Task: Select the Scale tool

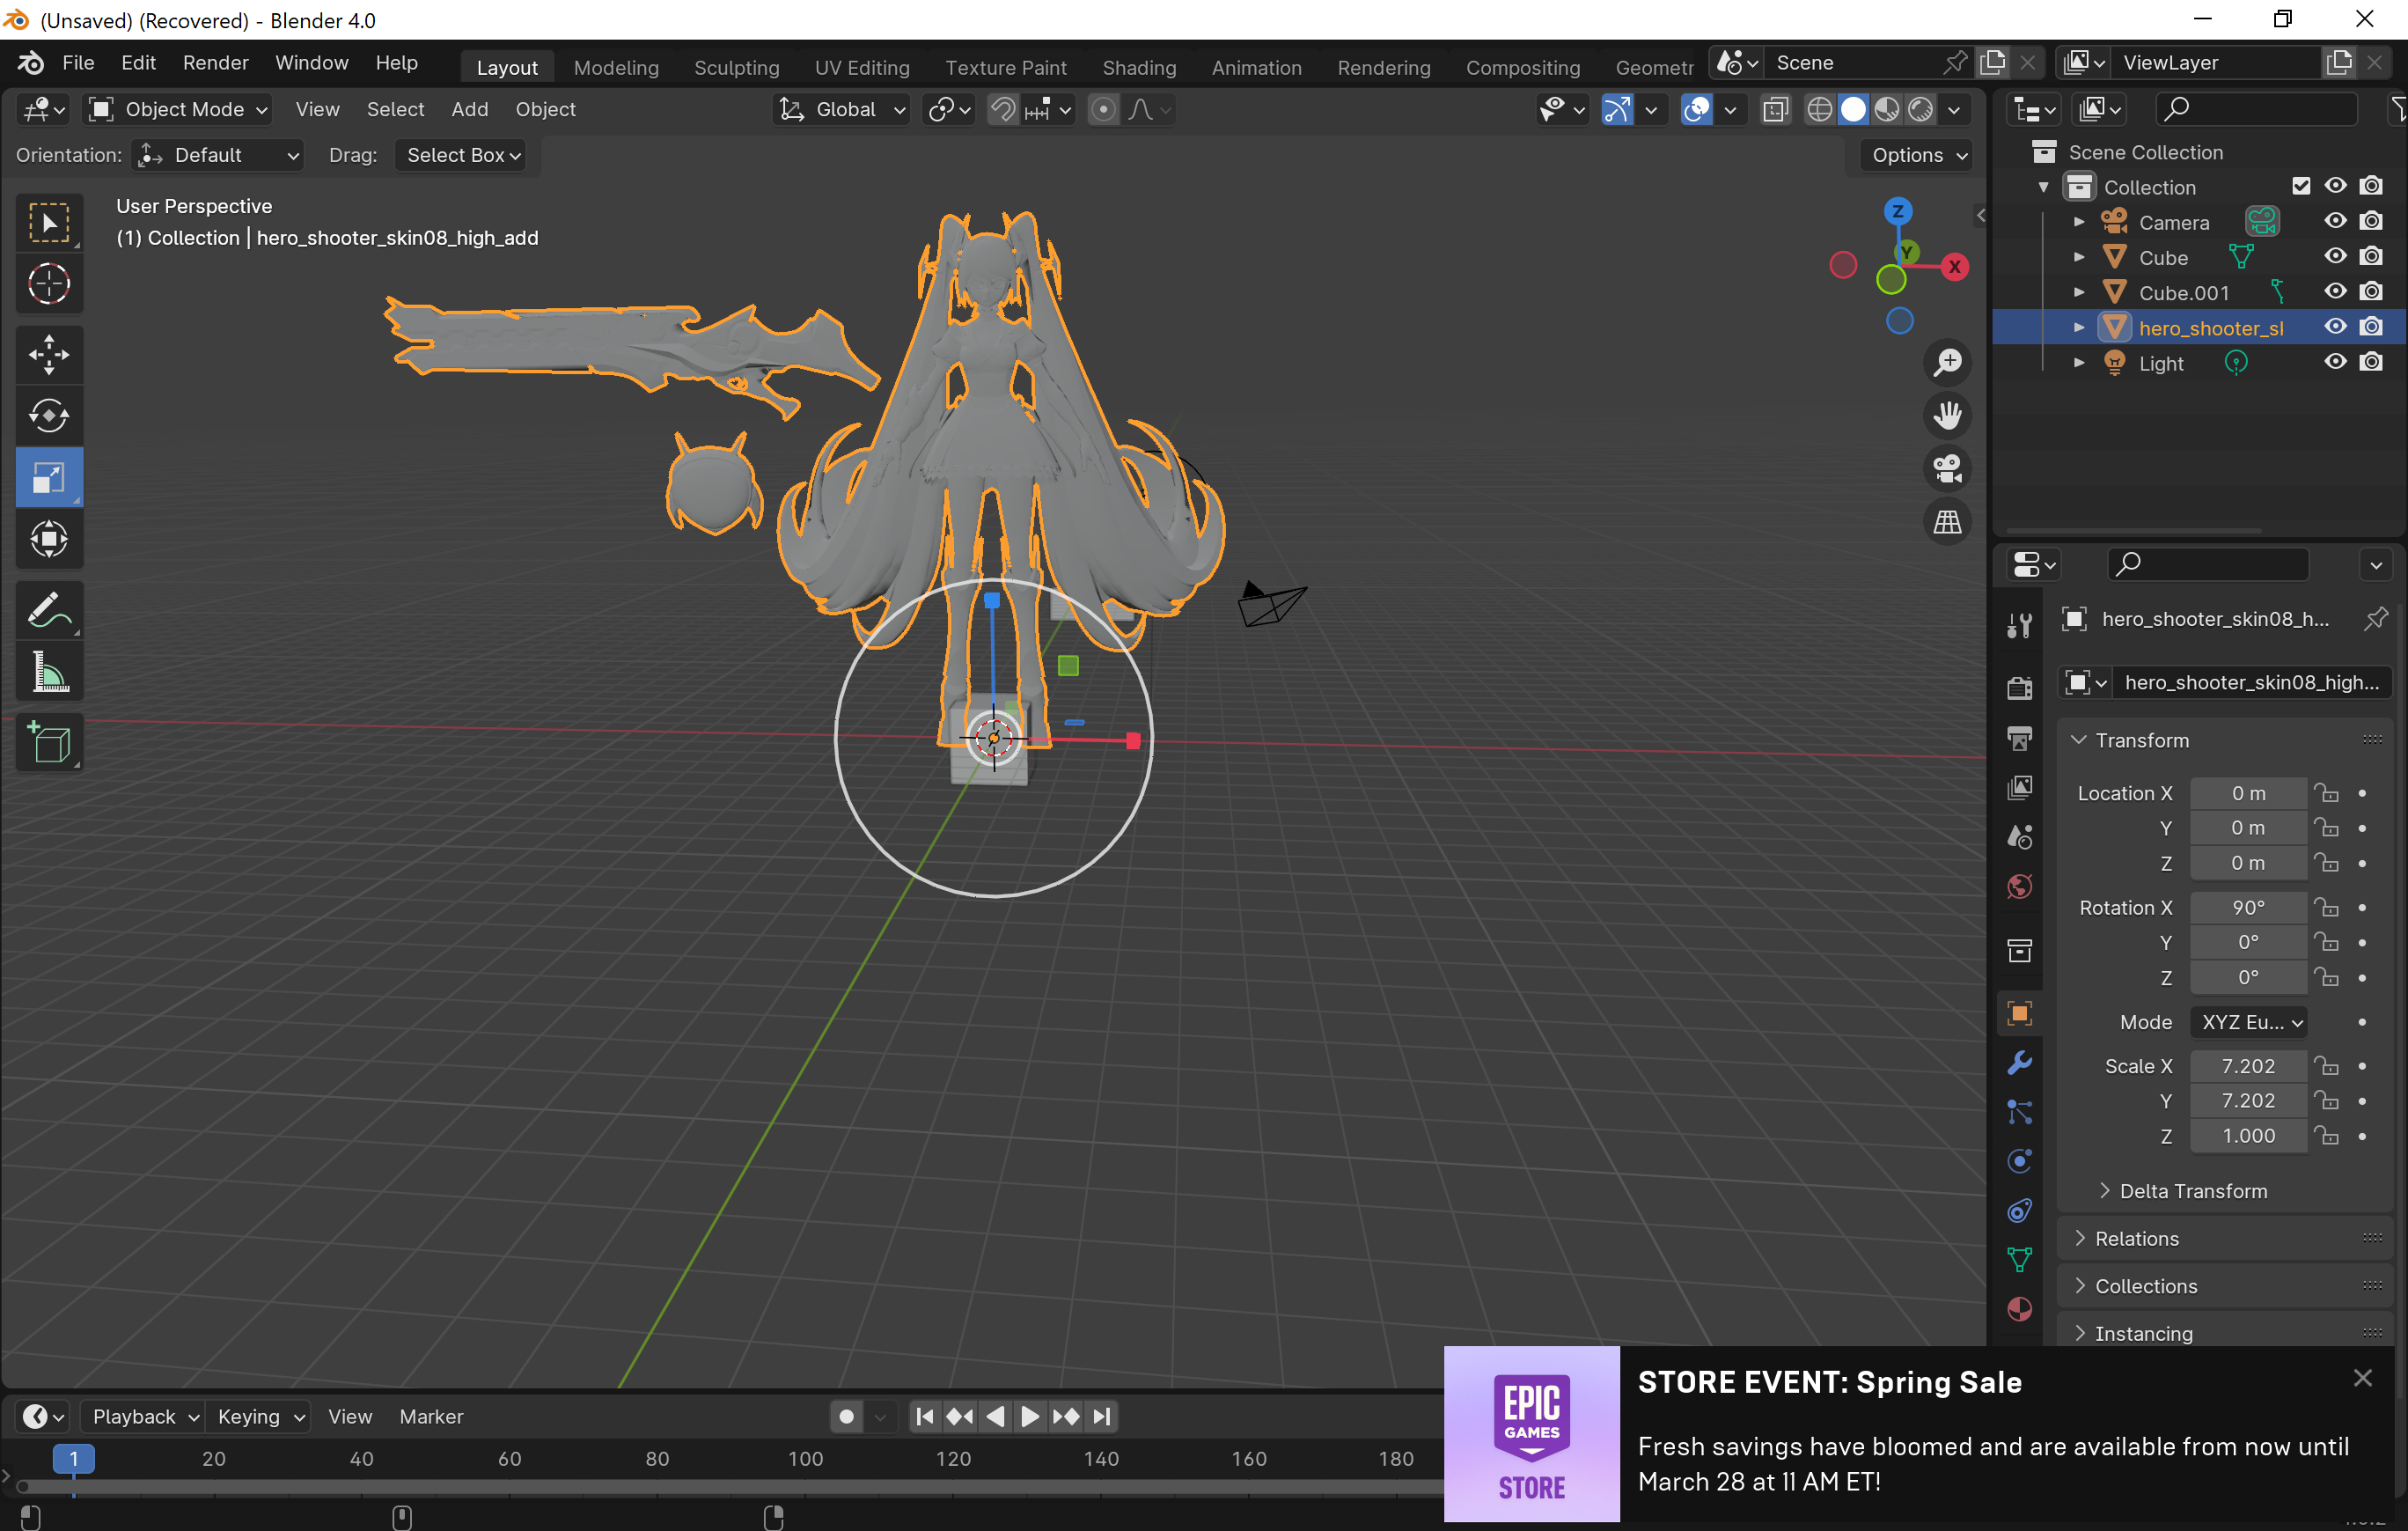Action: 49,478
